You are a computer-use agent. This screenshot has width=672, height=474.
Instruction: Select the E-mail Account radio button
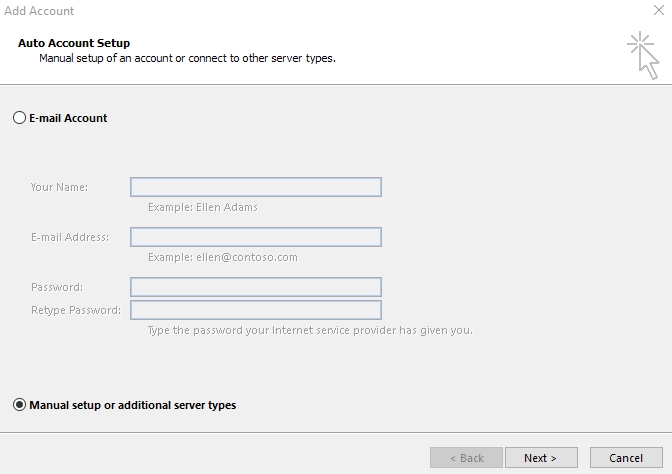19,117
